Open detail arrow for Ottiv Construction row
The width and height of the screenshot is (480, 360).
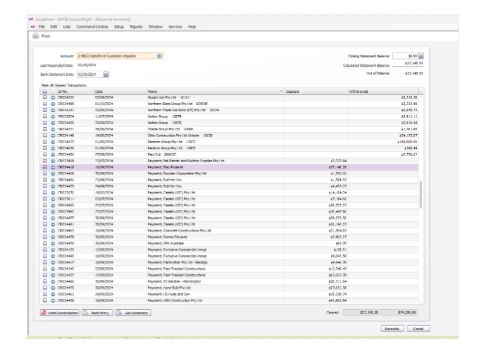(53, 135)
